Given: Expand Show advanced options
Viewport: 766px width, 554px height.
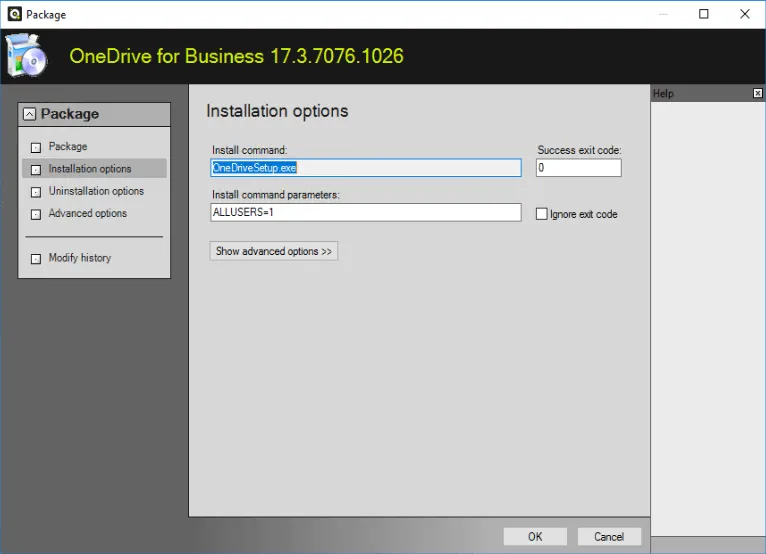Looking at the screenshot, I should point(274,251).
